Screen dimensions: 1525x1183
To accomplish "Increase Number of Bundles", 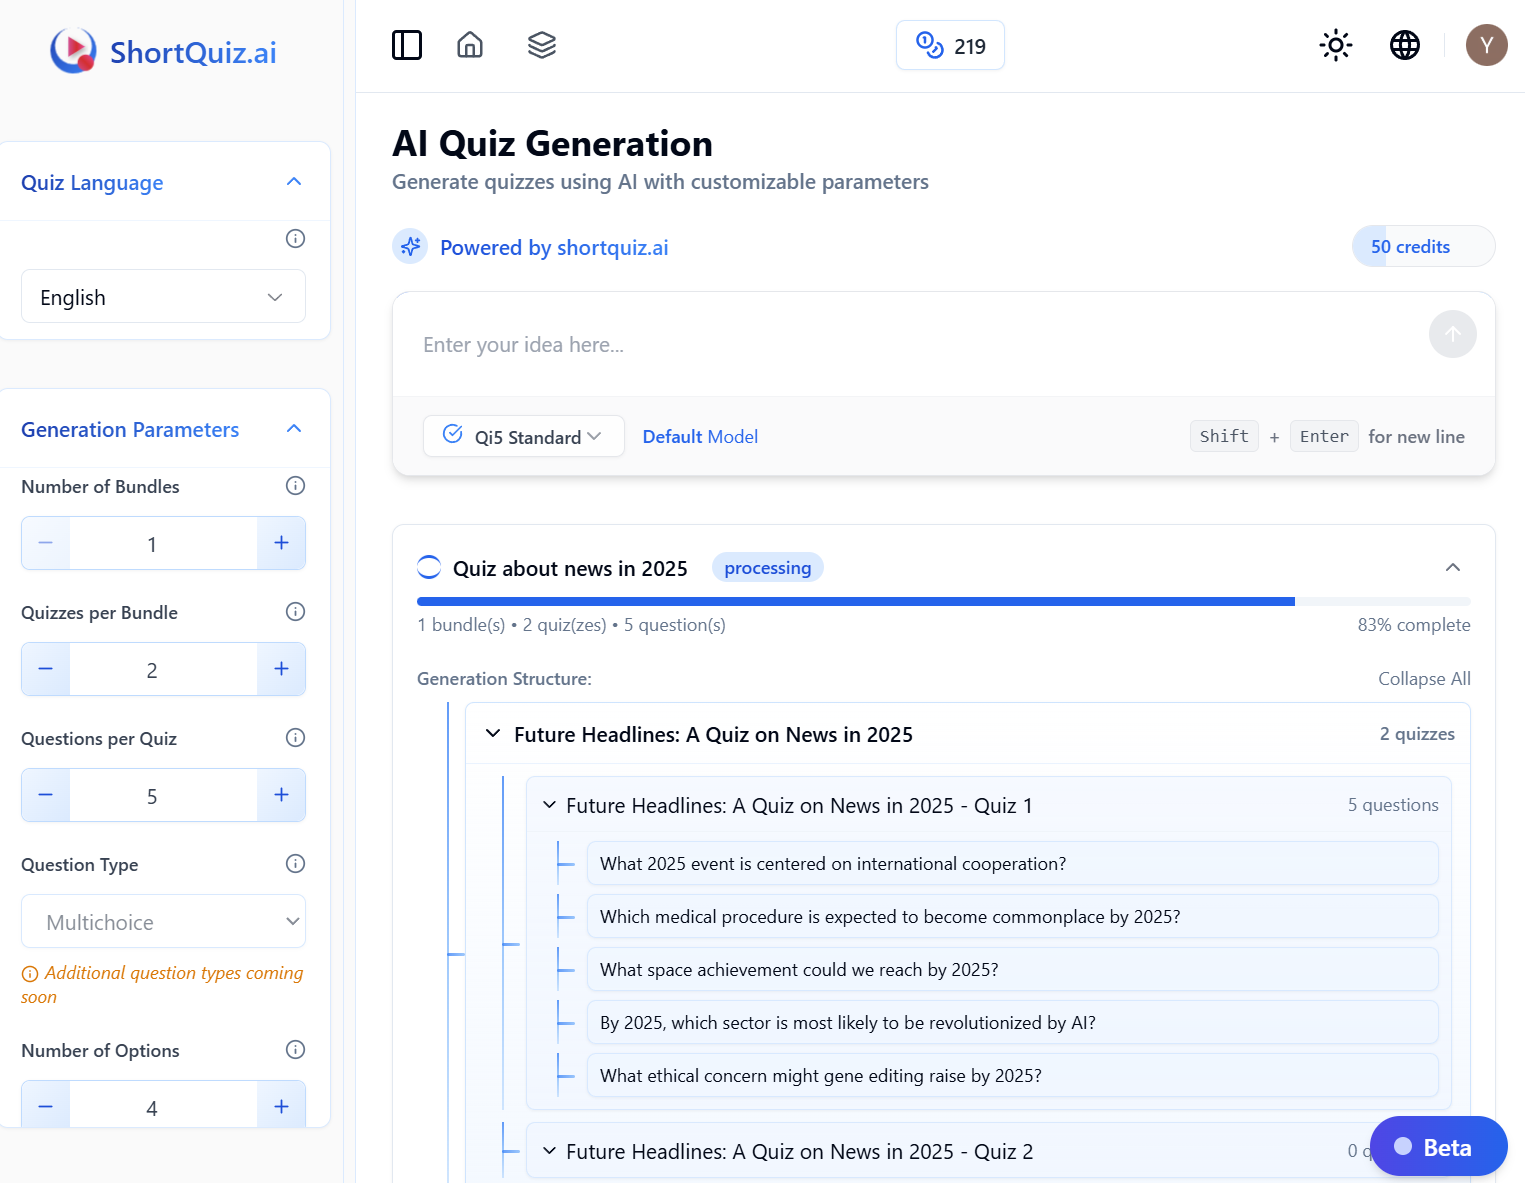I will coord(281,543).
